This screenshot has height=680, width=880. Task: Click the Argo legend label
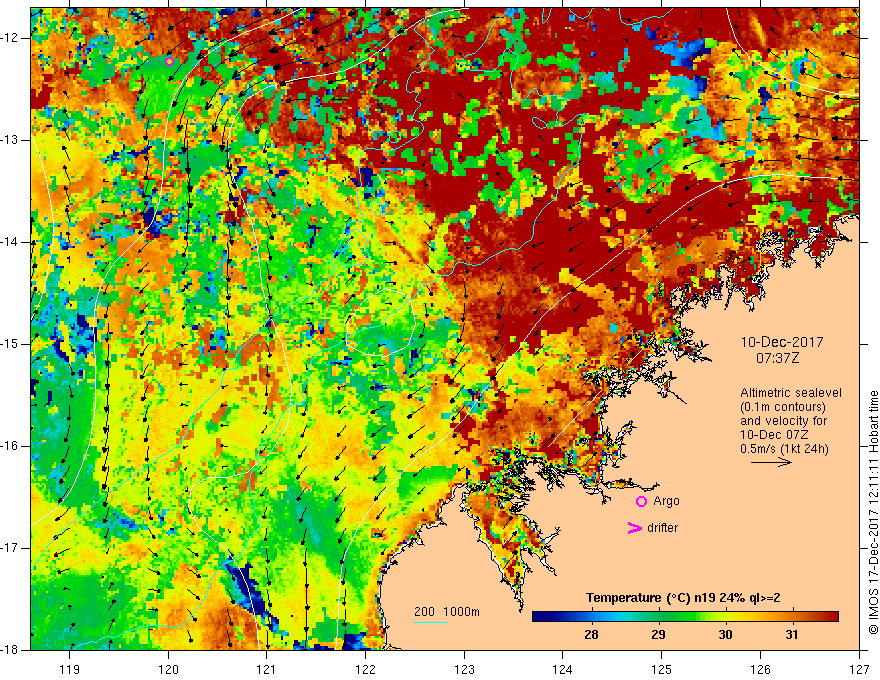pyautogui.click(x=666, y=501)
